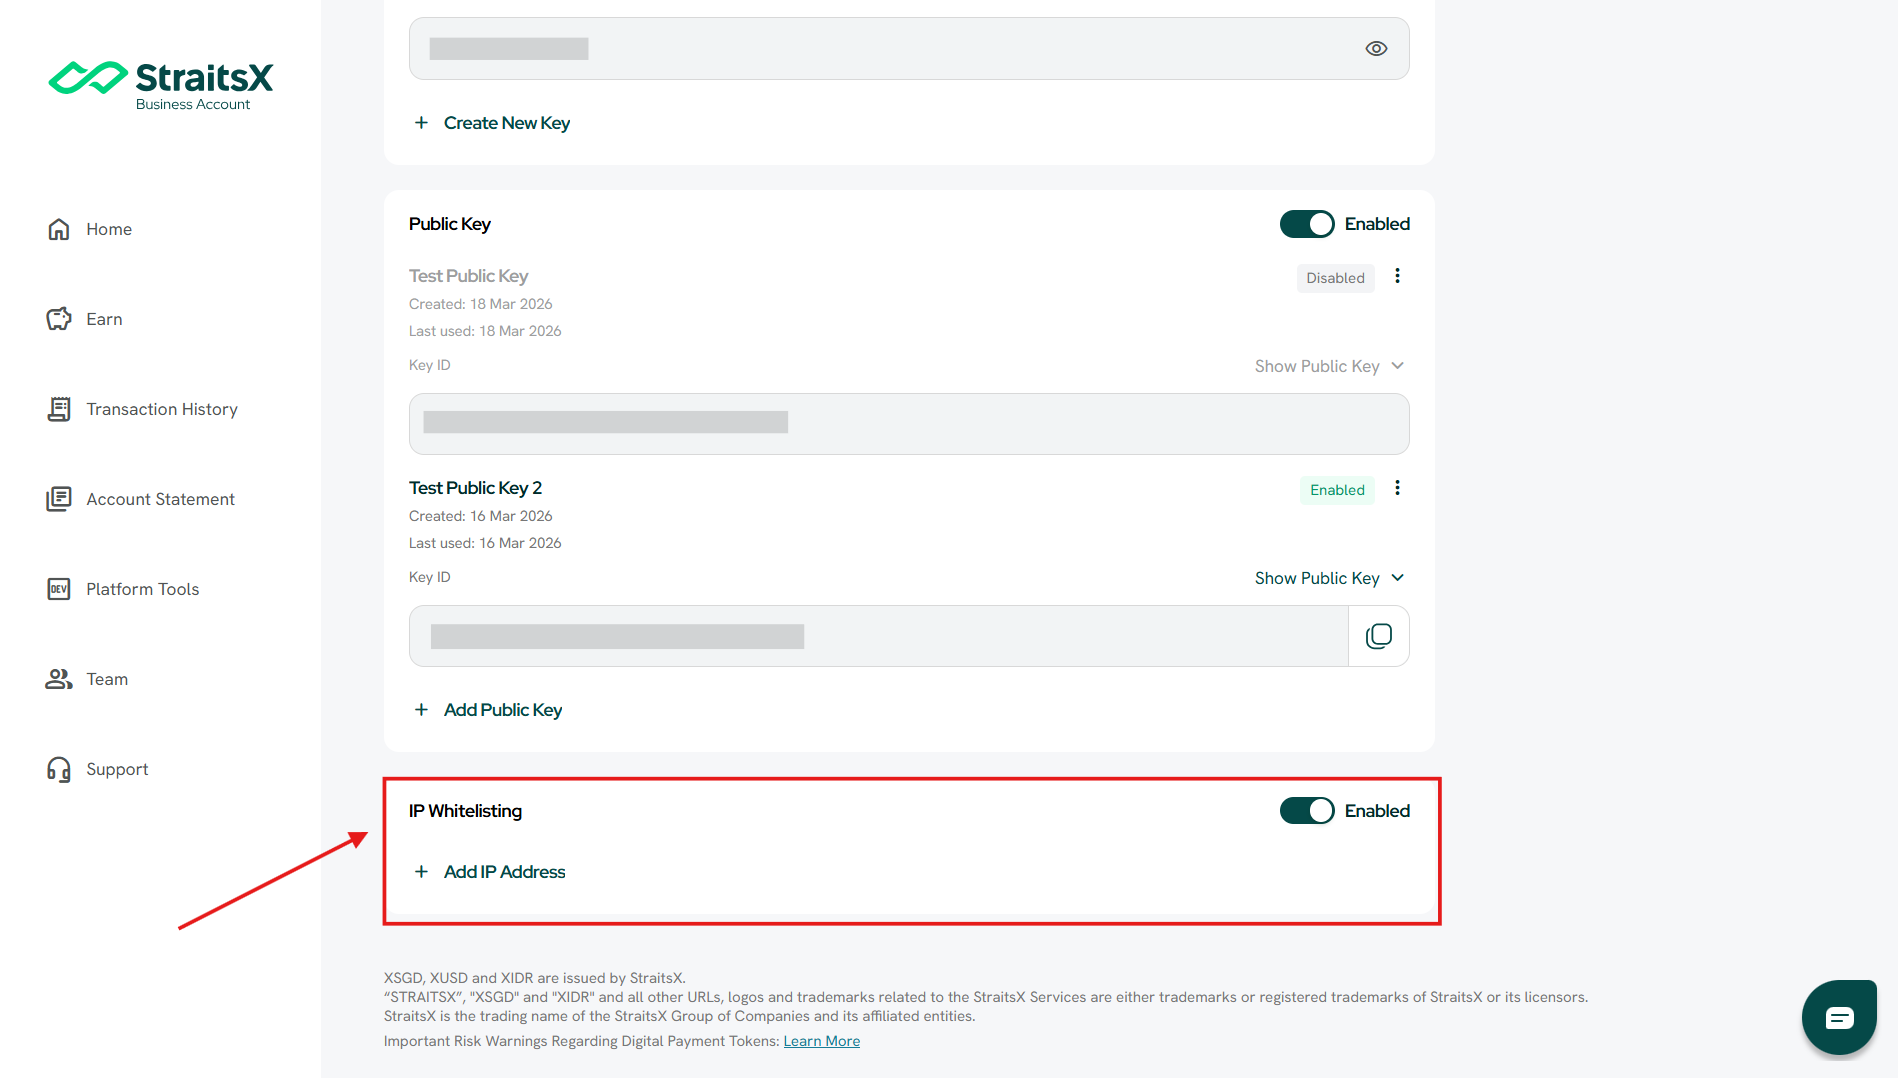The height and width of the screenshot is (1078, 1898).
Task: Open options menu for Test Public Key
Action: click(x=1397, y=276)
